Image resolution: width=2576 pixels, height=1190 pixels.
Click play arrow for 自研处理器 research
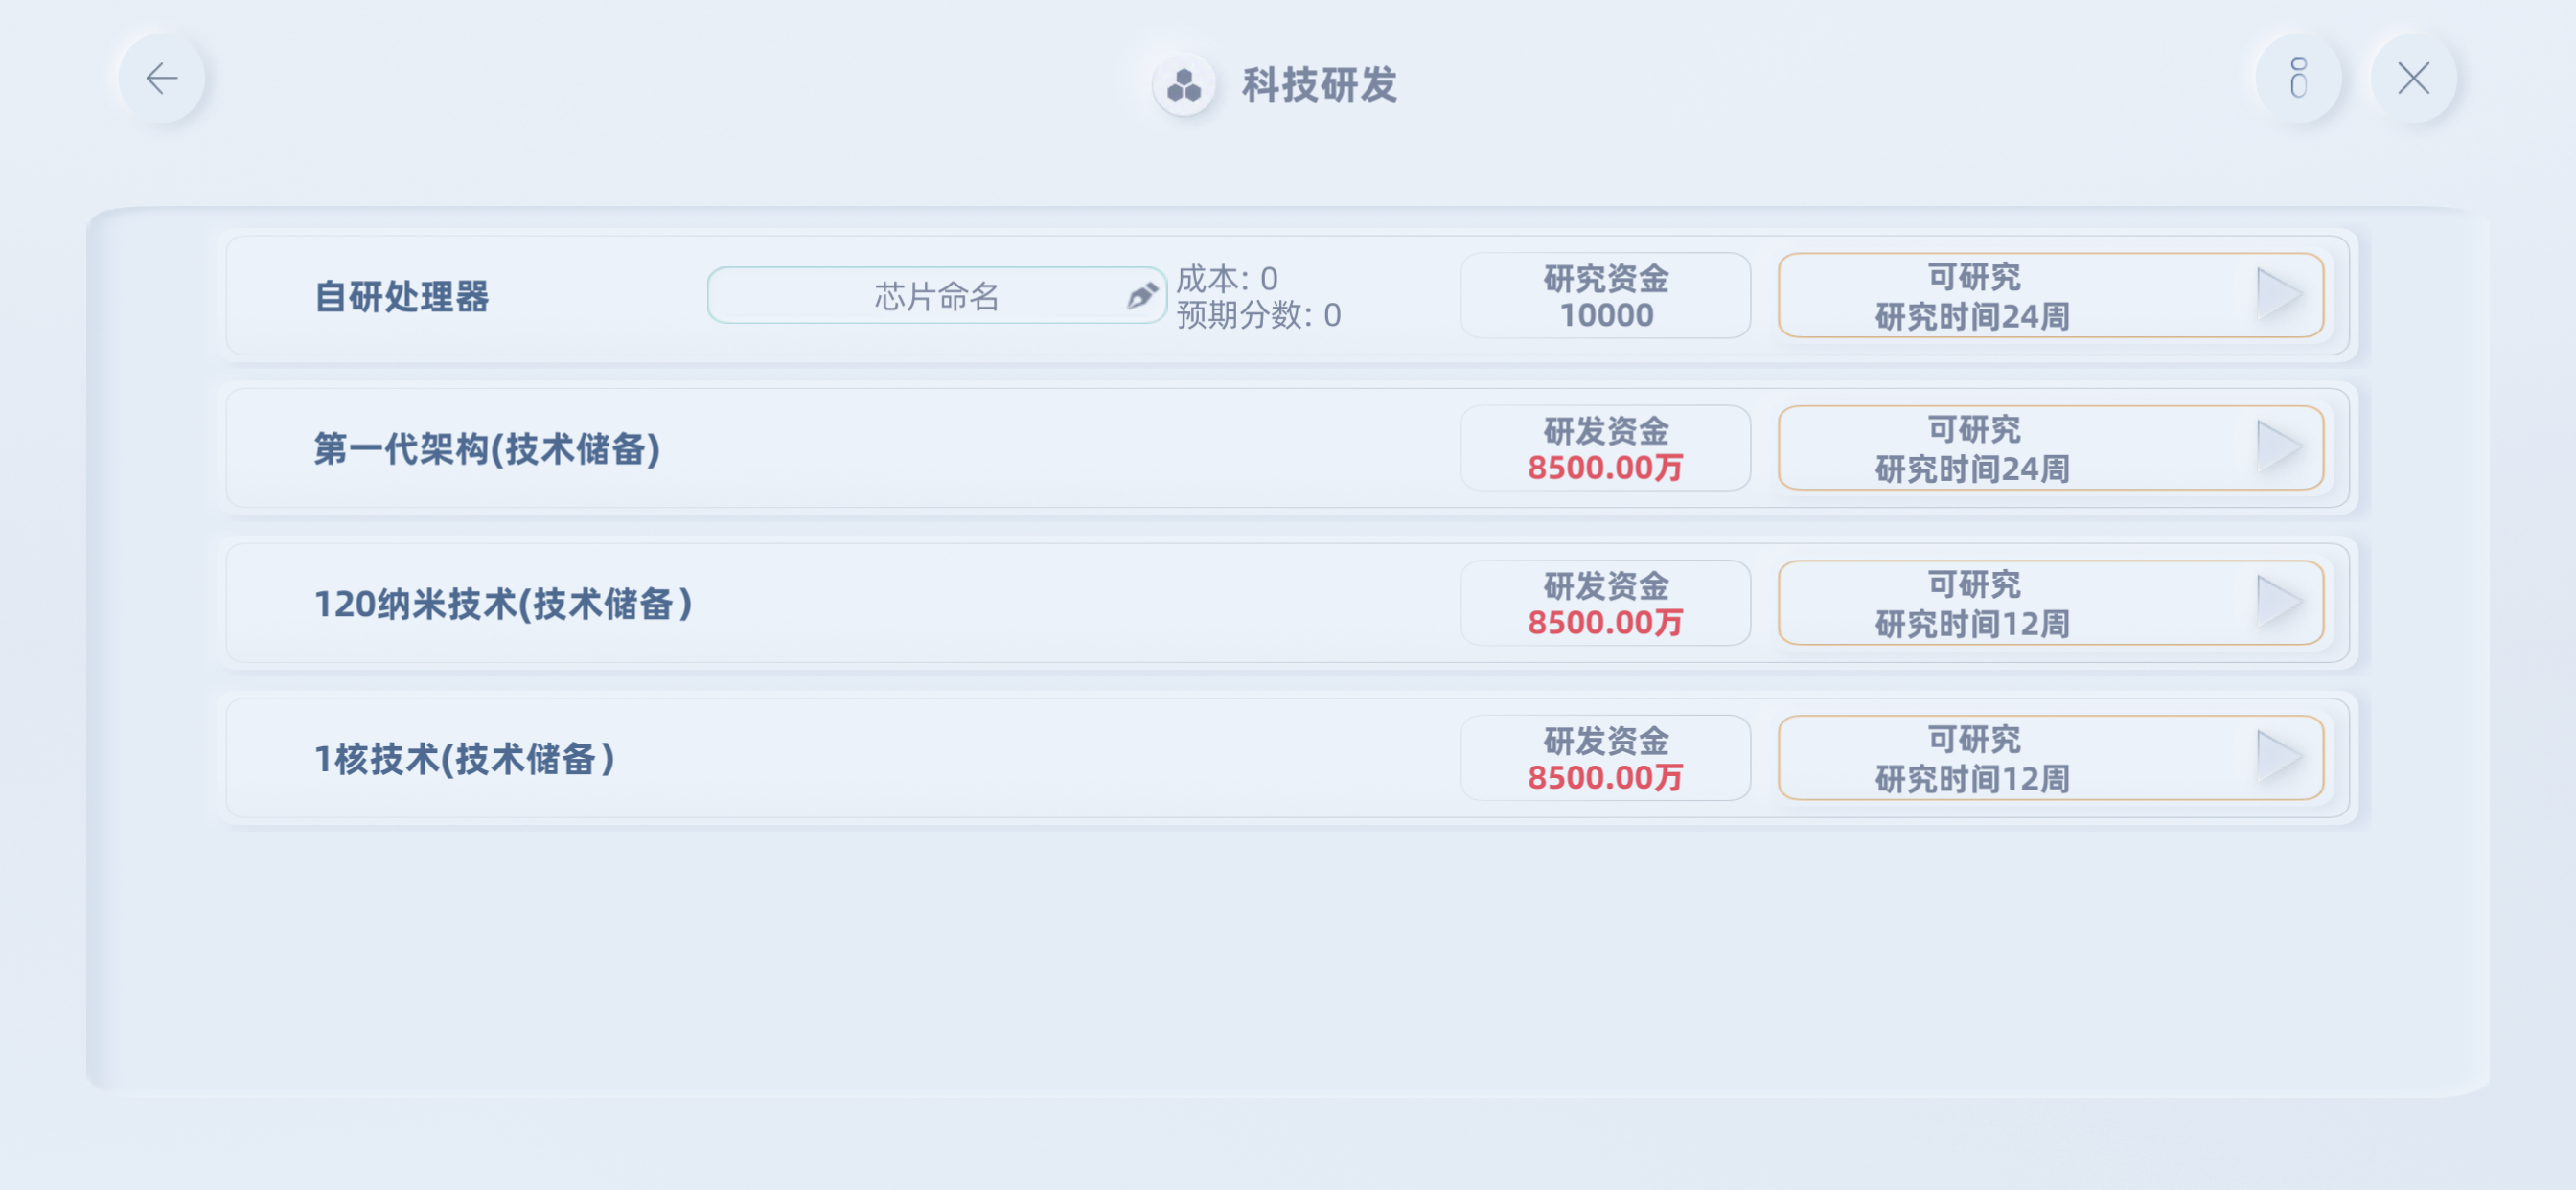(x=2279, y=295)
